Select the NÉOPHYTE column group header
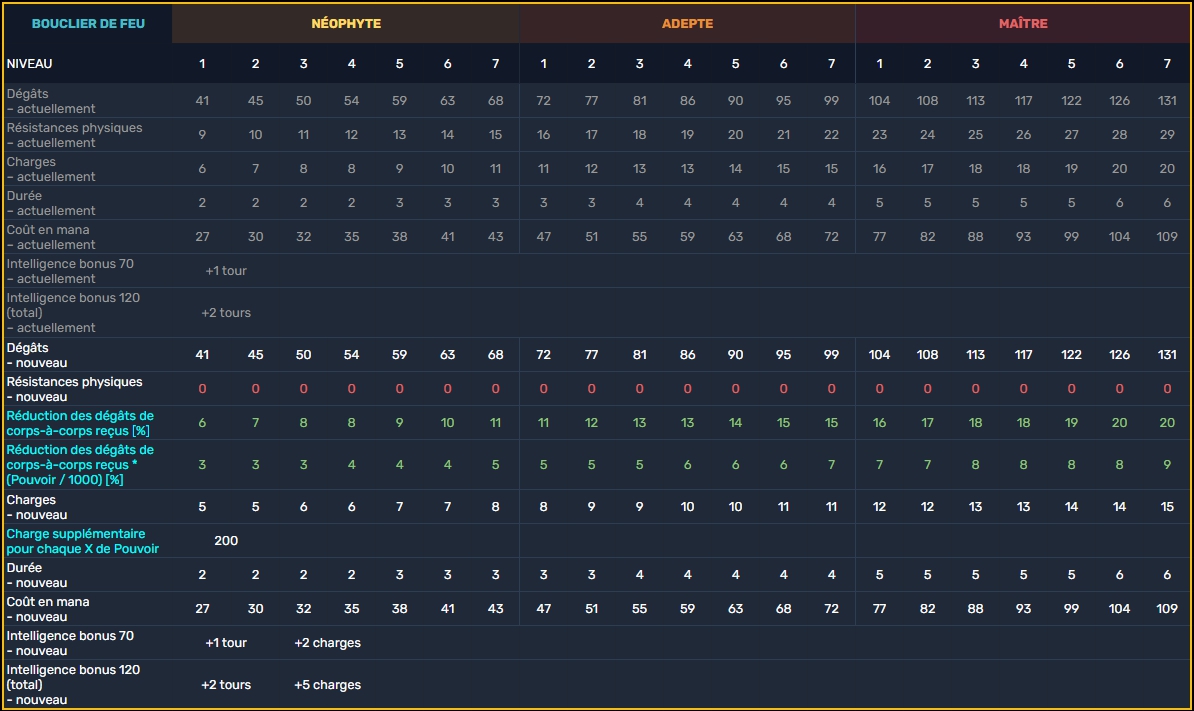The image size is (1194, 711). [x=346, y=24]
